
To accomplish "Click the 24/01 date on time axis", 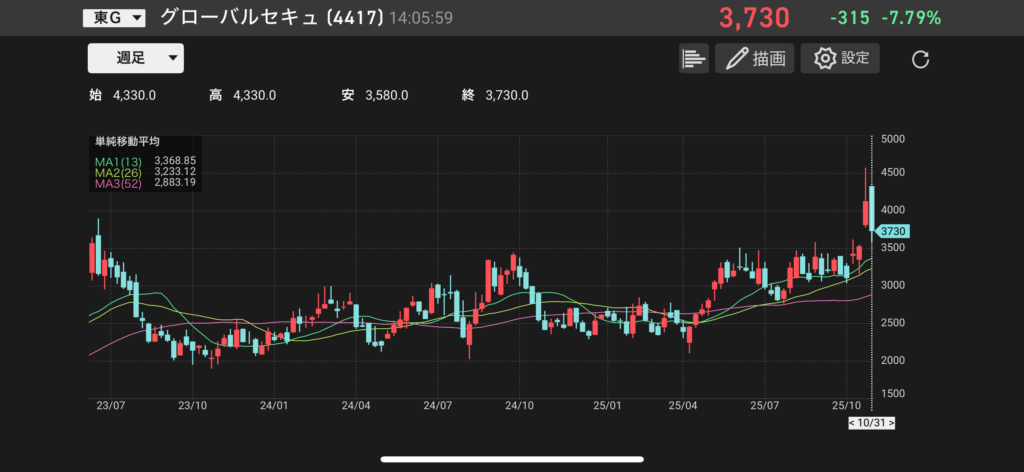I will pyautogui.click(x=273, y=406).
